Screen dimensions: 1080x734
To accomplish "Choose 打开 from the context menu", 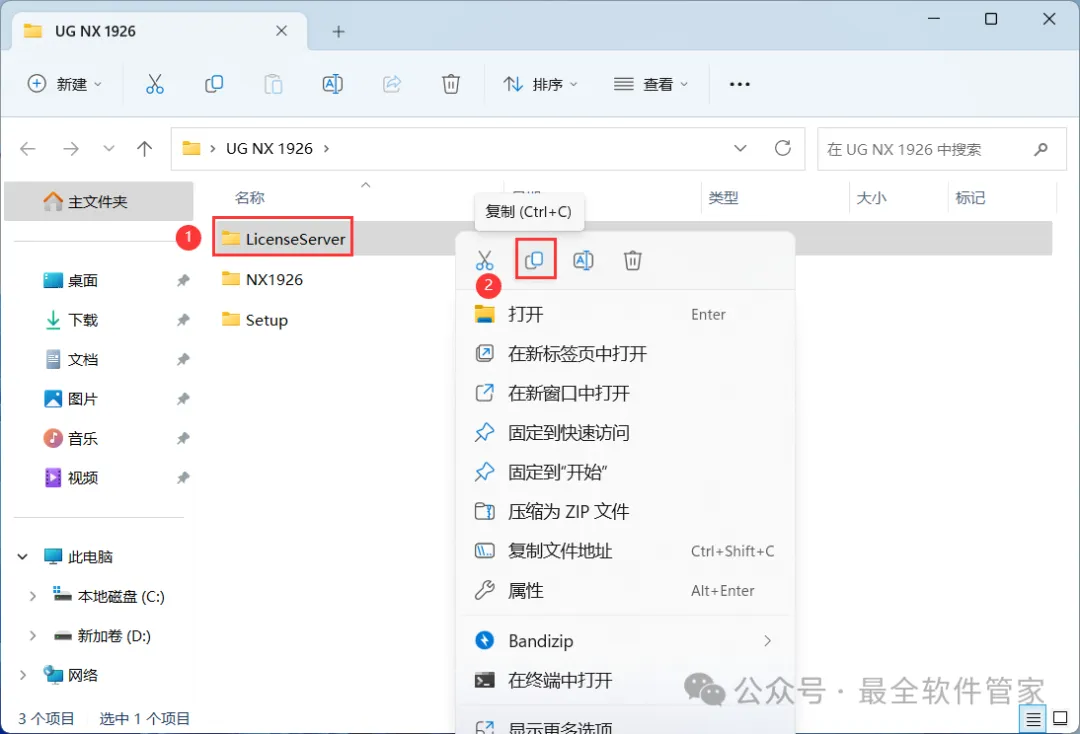I will [625, 315].
